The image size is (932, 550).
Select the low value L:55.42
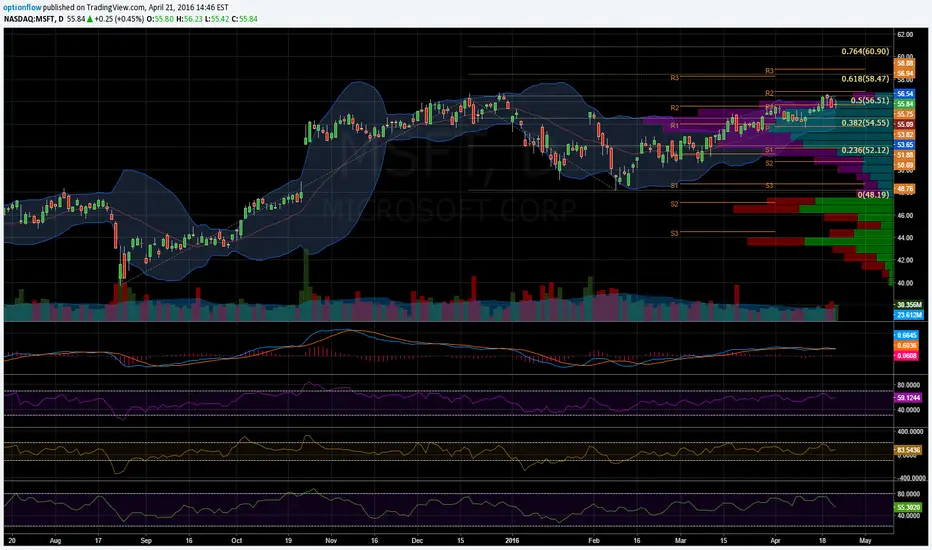pyautogui.click(x=217, y=19)
